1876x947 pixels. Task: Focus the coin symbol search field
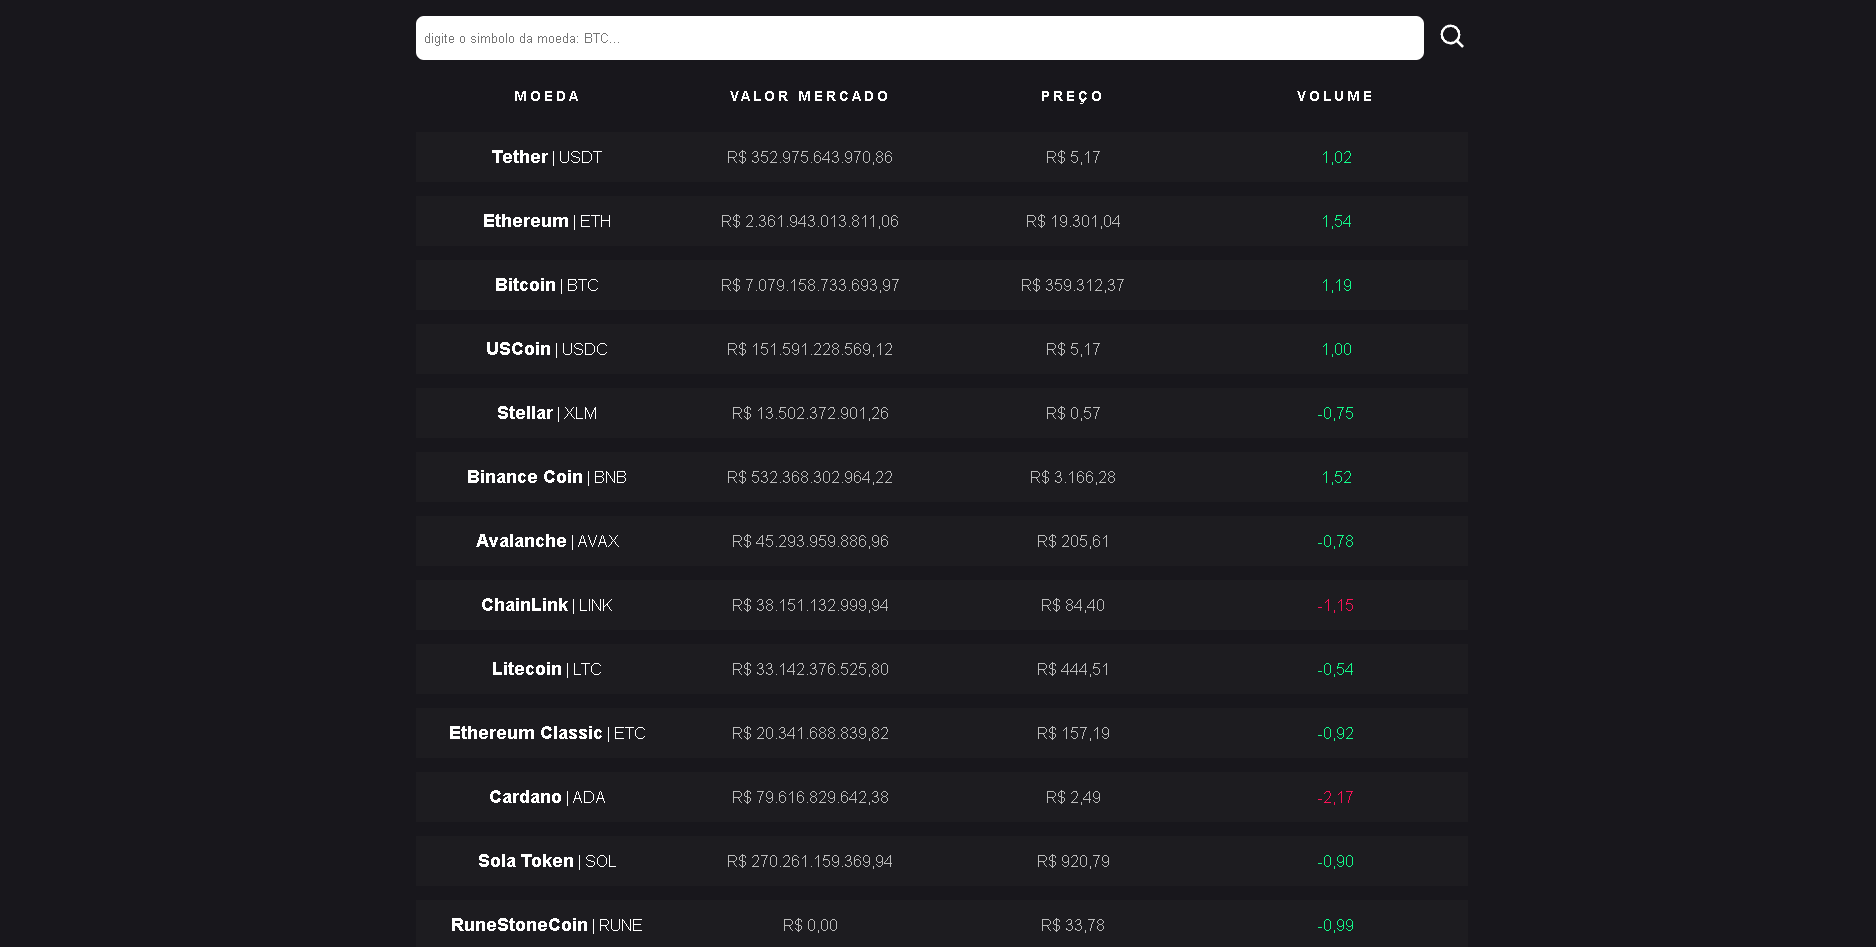pyautogui.click(x=919, y=38)
